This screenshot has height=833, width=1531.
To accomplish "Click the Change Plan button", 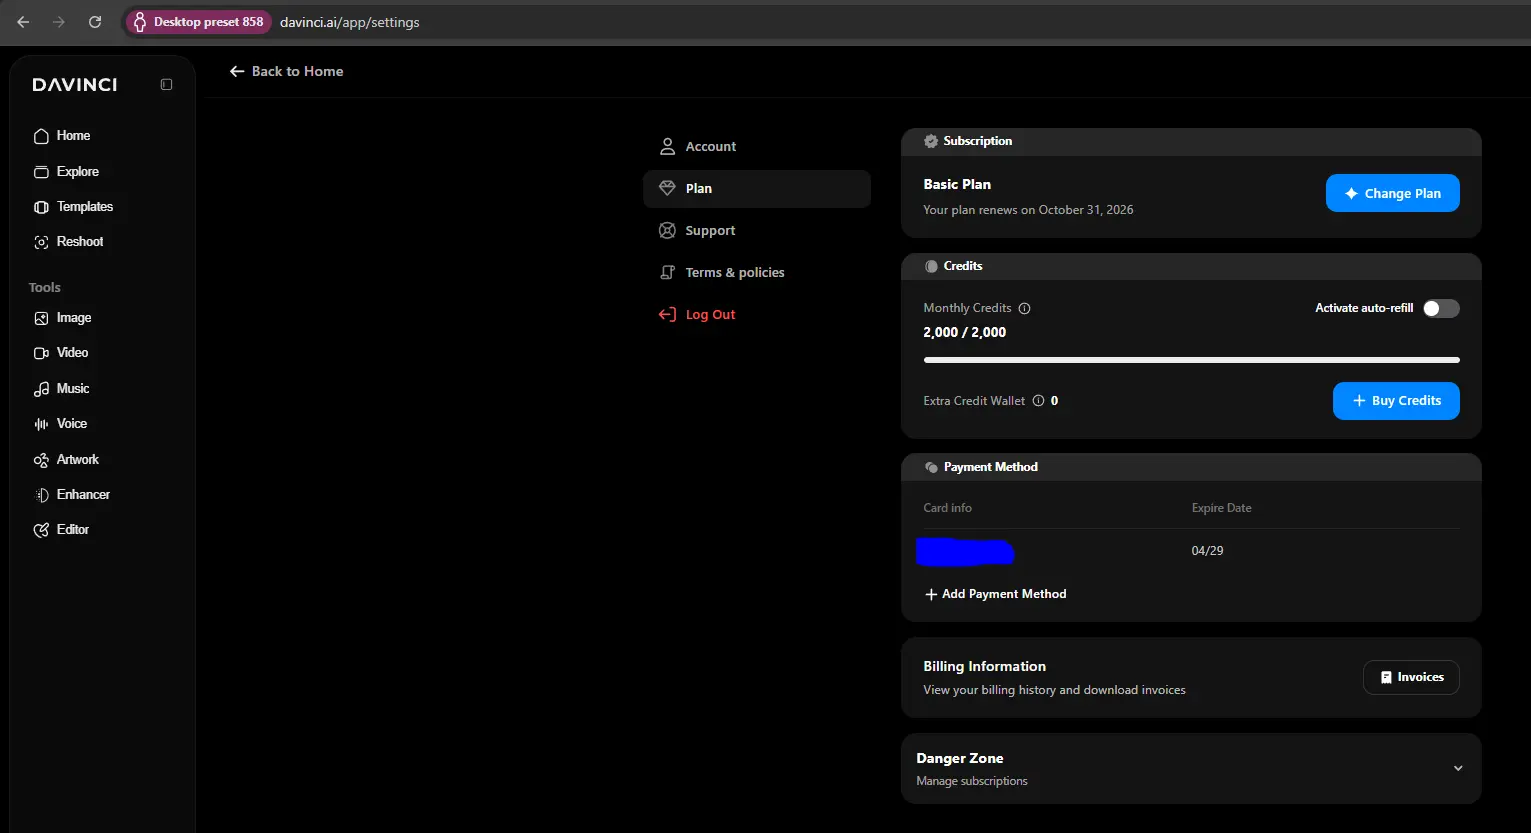I will (1393, 193).
